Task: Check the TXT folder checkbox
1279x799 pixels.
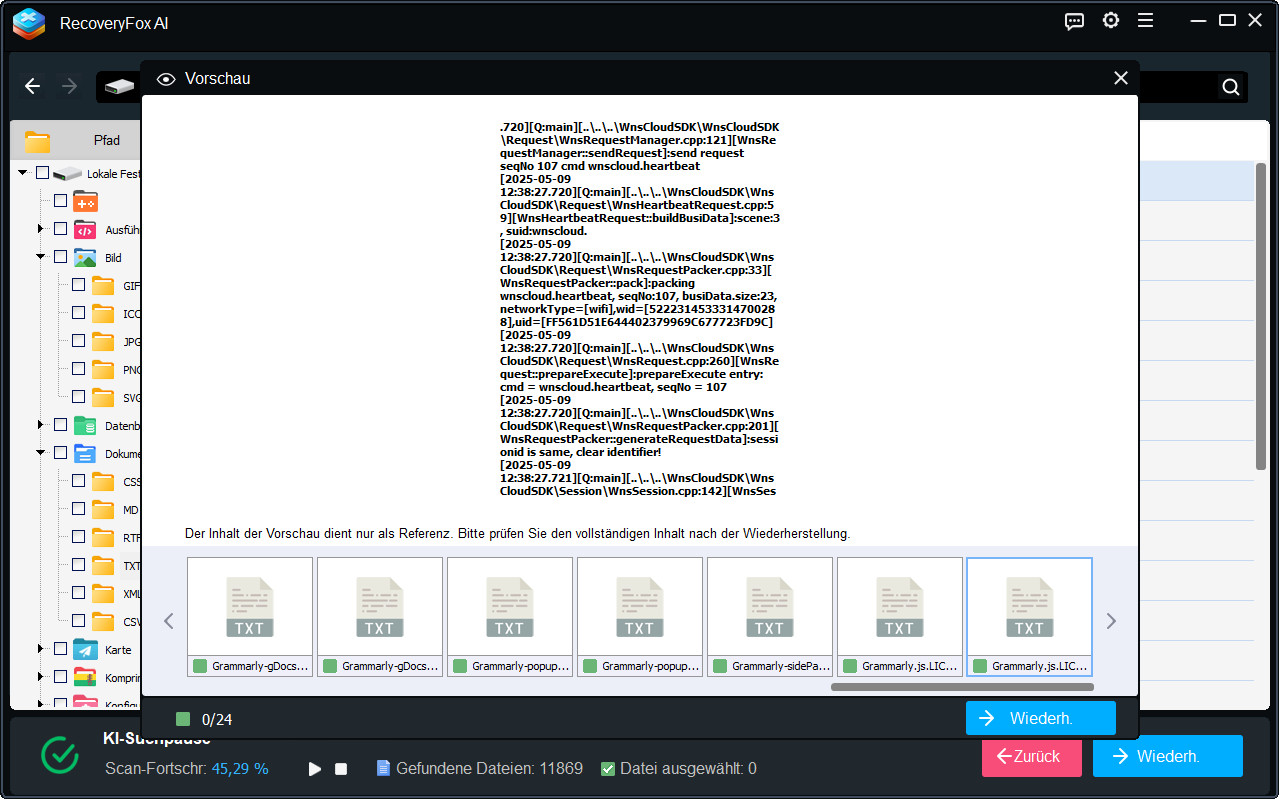Action: (78, 565)
